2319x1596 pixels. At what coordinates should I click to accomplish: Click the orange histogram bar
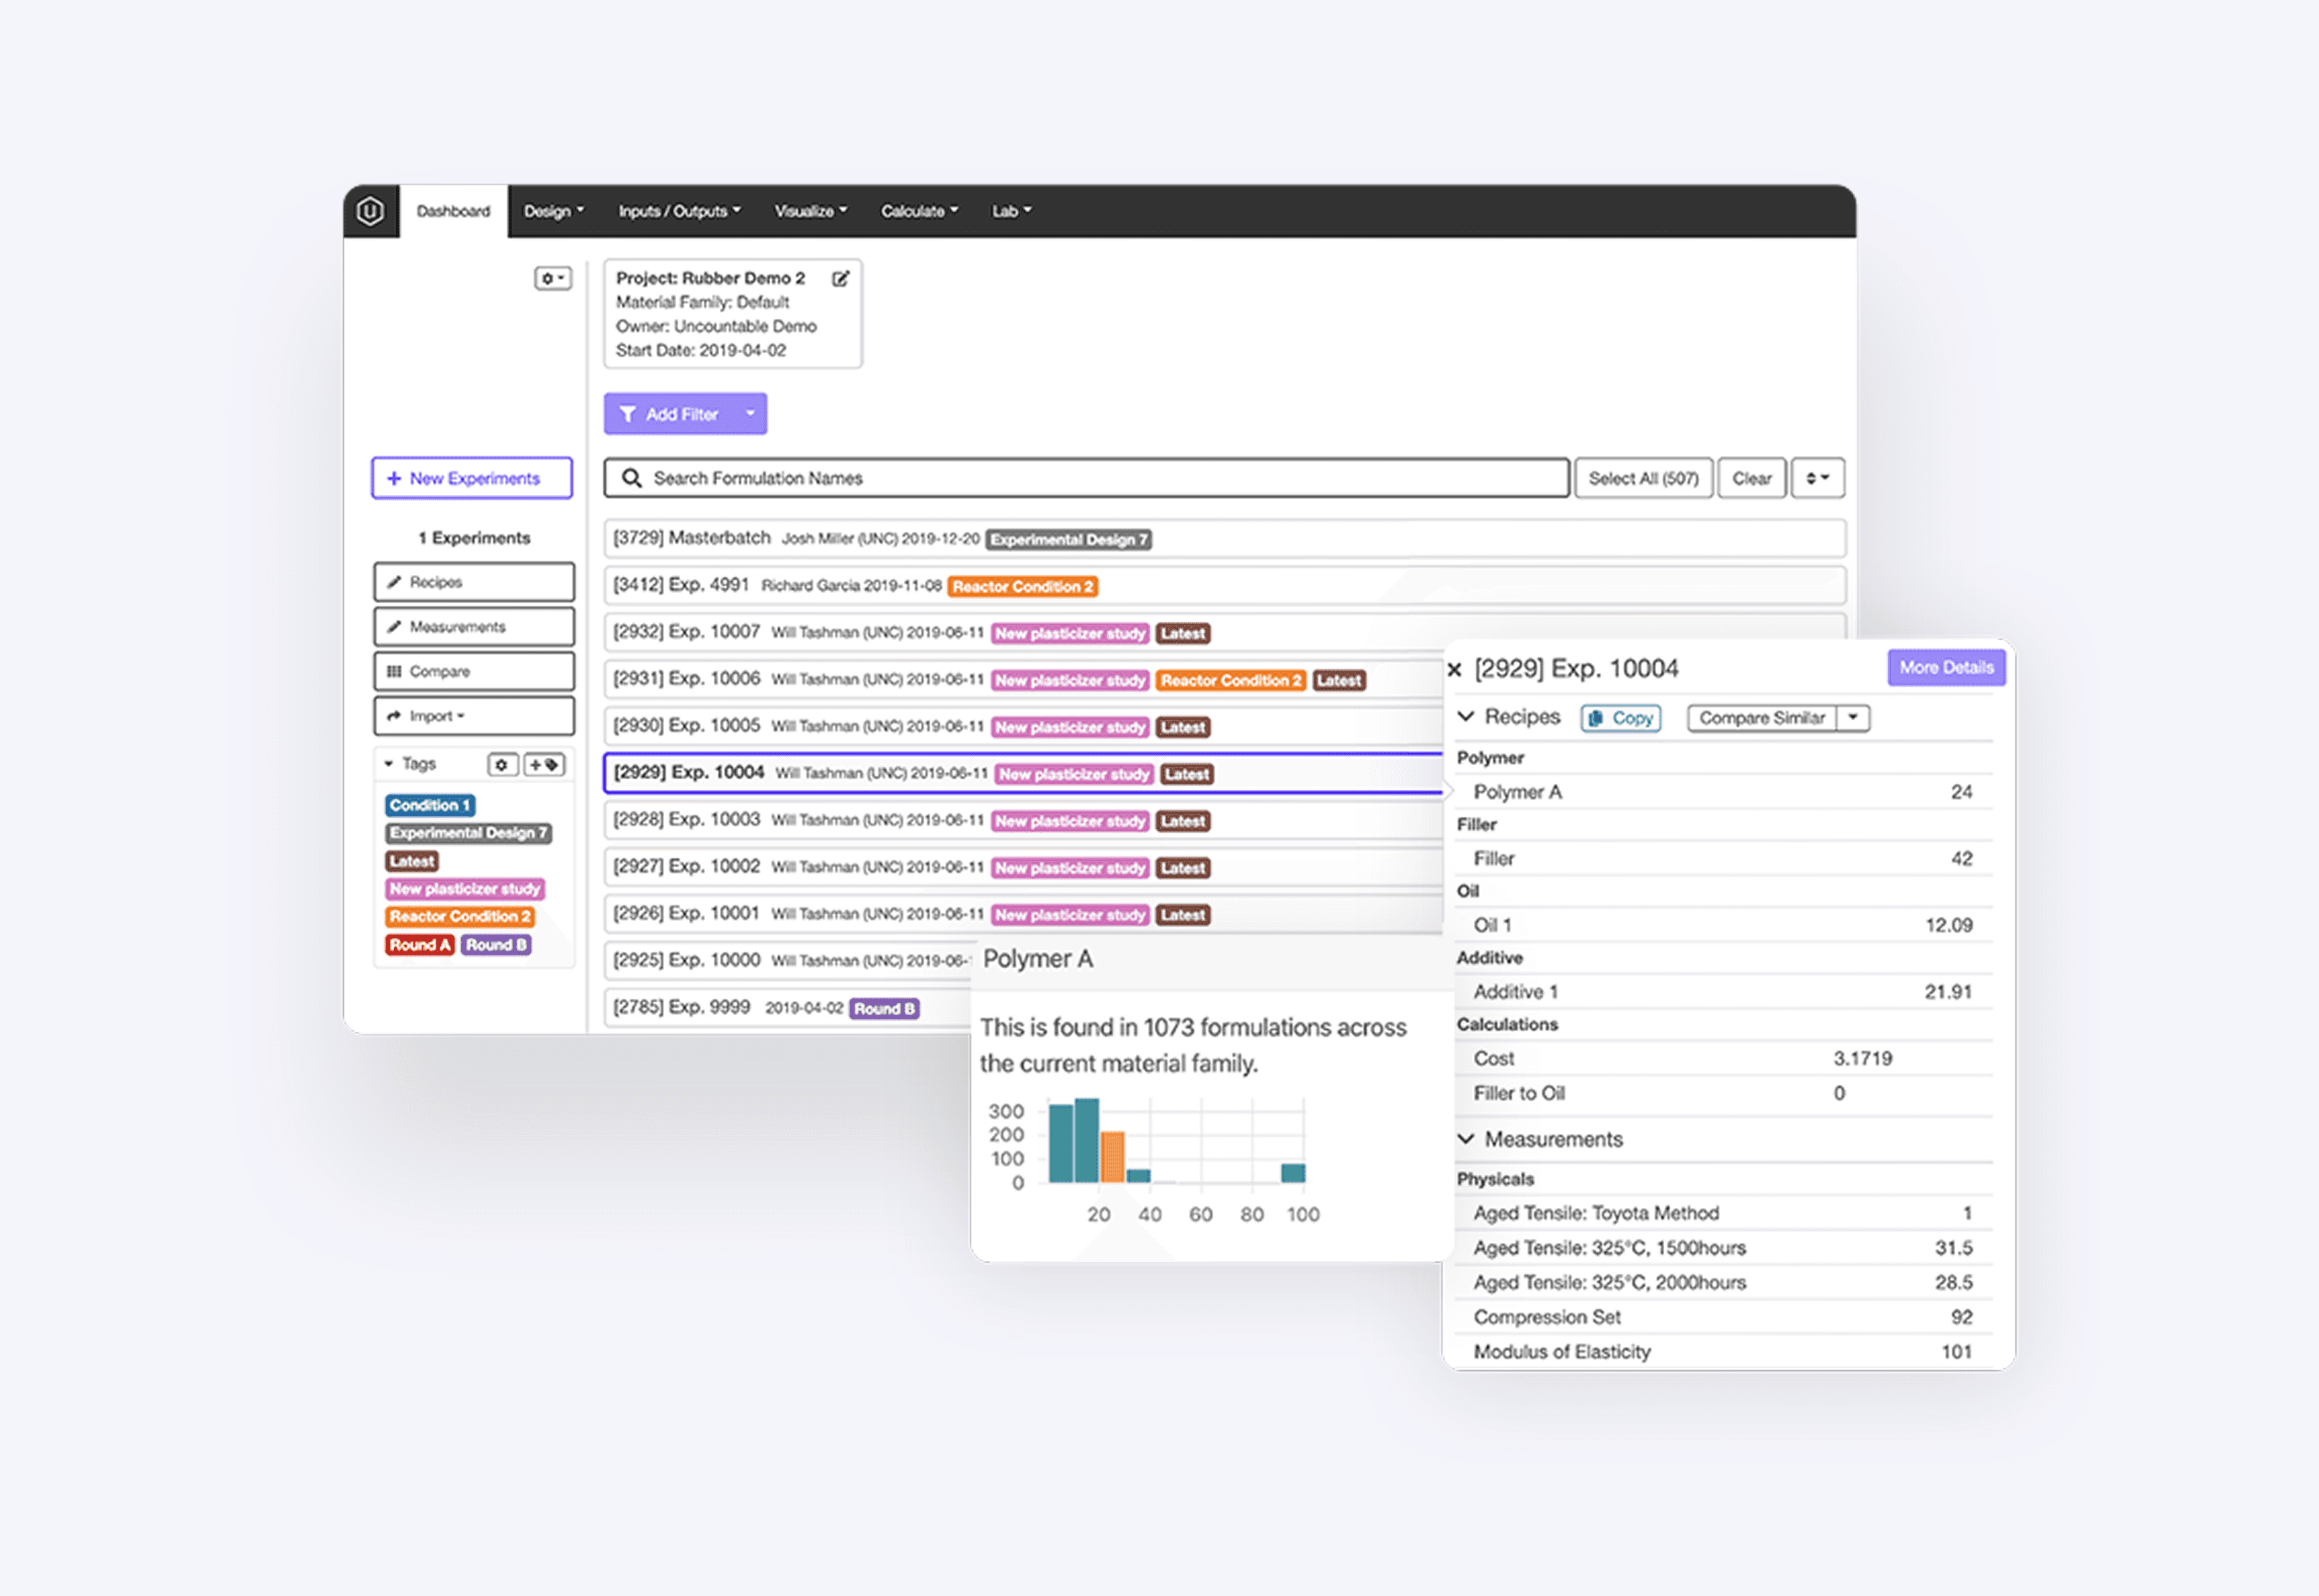tap(1112, 1158)
